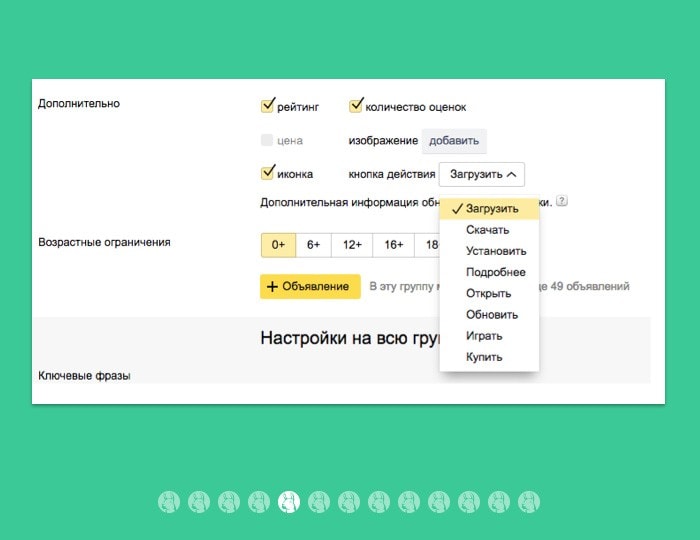
Task: Go to the eighth slide dot icon
Action: [x=379, y=502]
